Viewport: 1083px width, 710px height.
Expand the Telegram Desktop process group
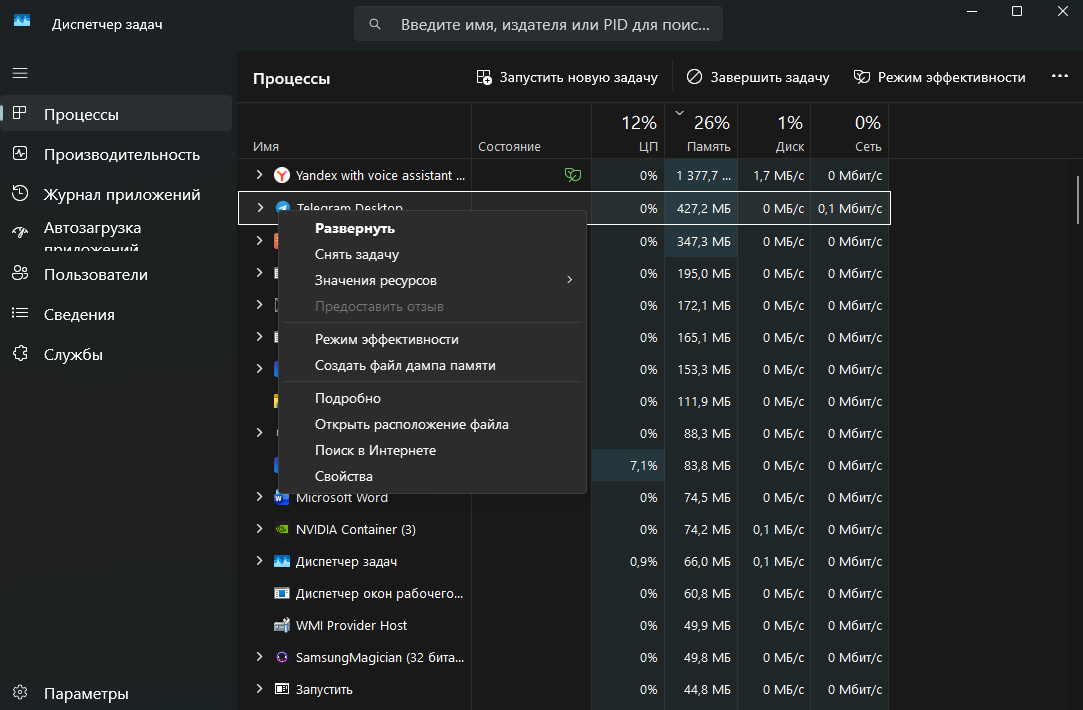(x=260, y=207)
